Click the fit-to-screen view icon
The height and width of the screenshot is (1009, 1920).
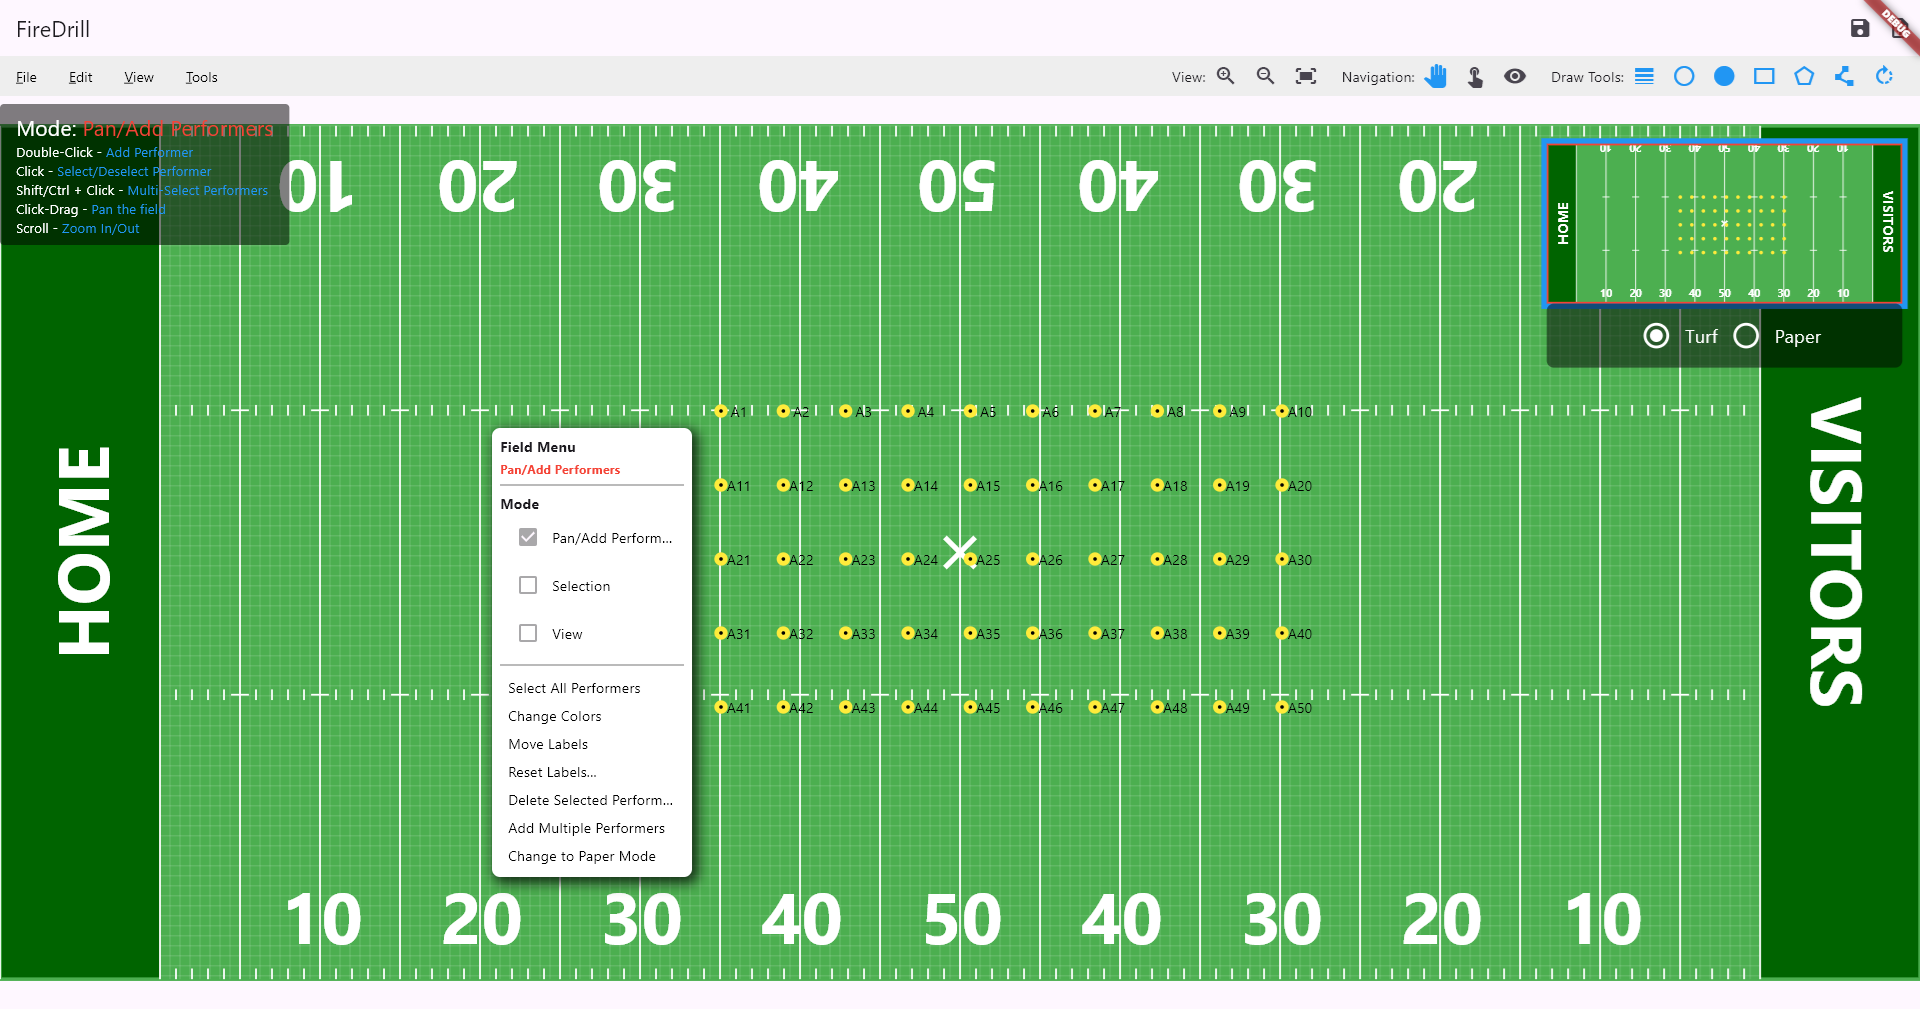click(x=1306, y=76)
